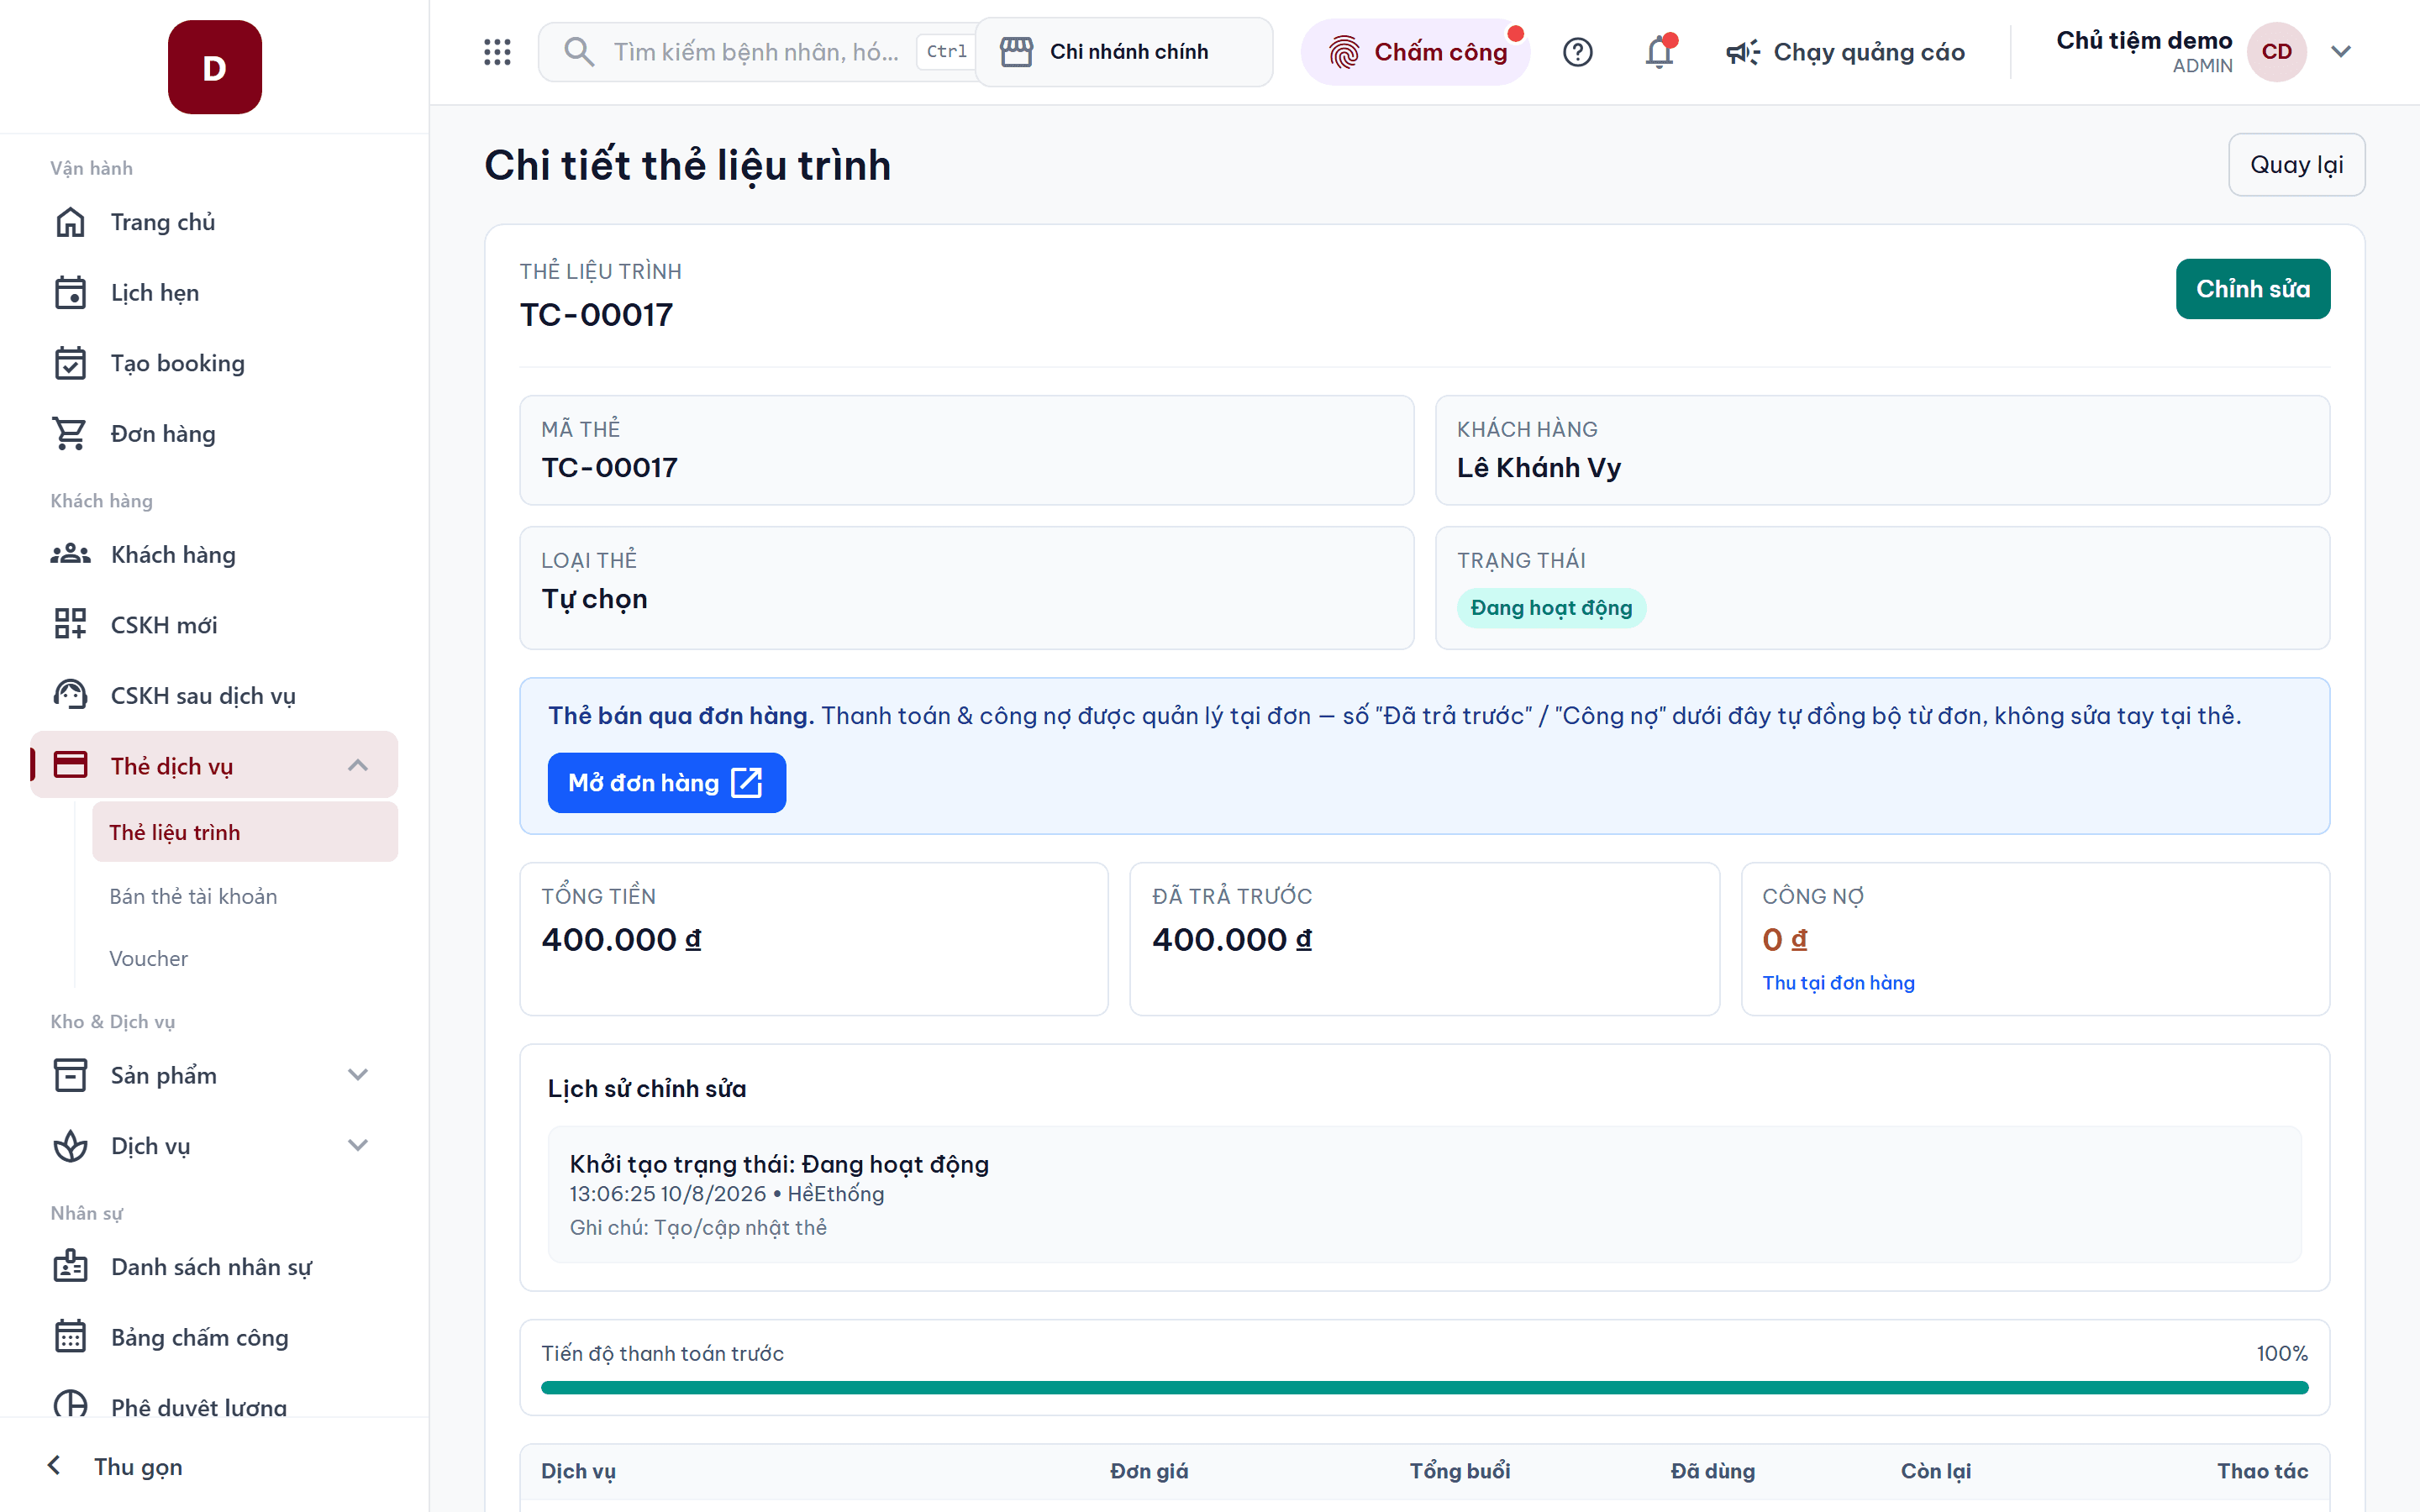Select Thẻ liệu trình submenu item
Viewport: 2420px width, 1512px height.
pyautogui.click(x=245, y=832)
